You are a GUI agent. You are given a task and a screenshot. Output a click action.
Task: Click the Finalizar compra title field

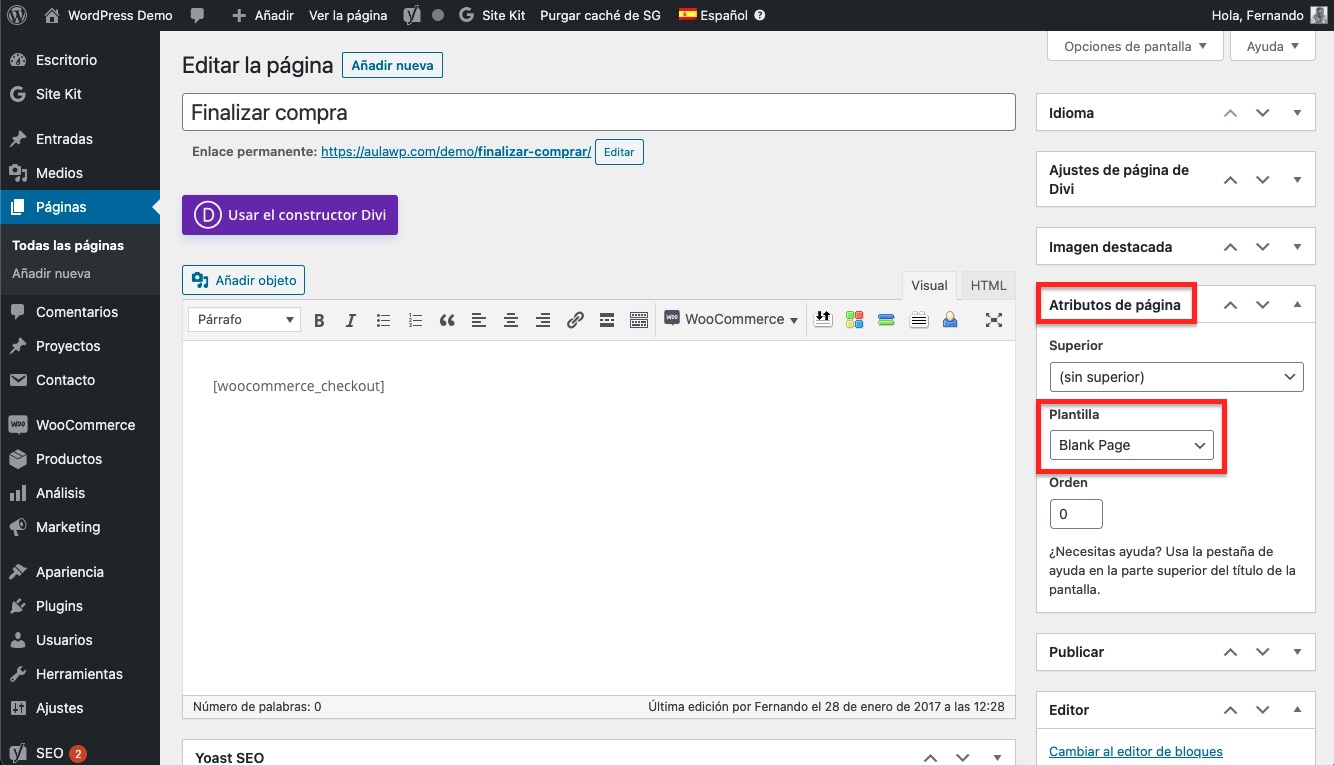coord(599,112)
